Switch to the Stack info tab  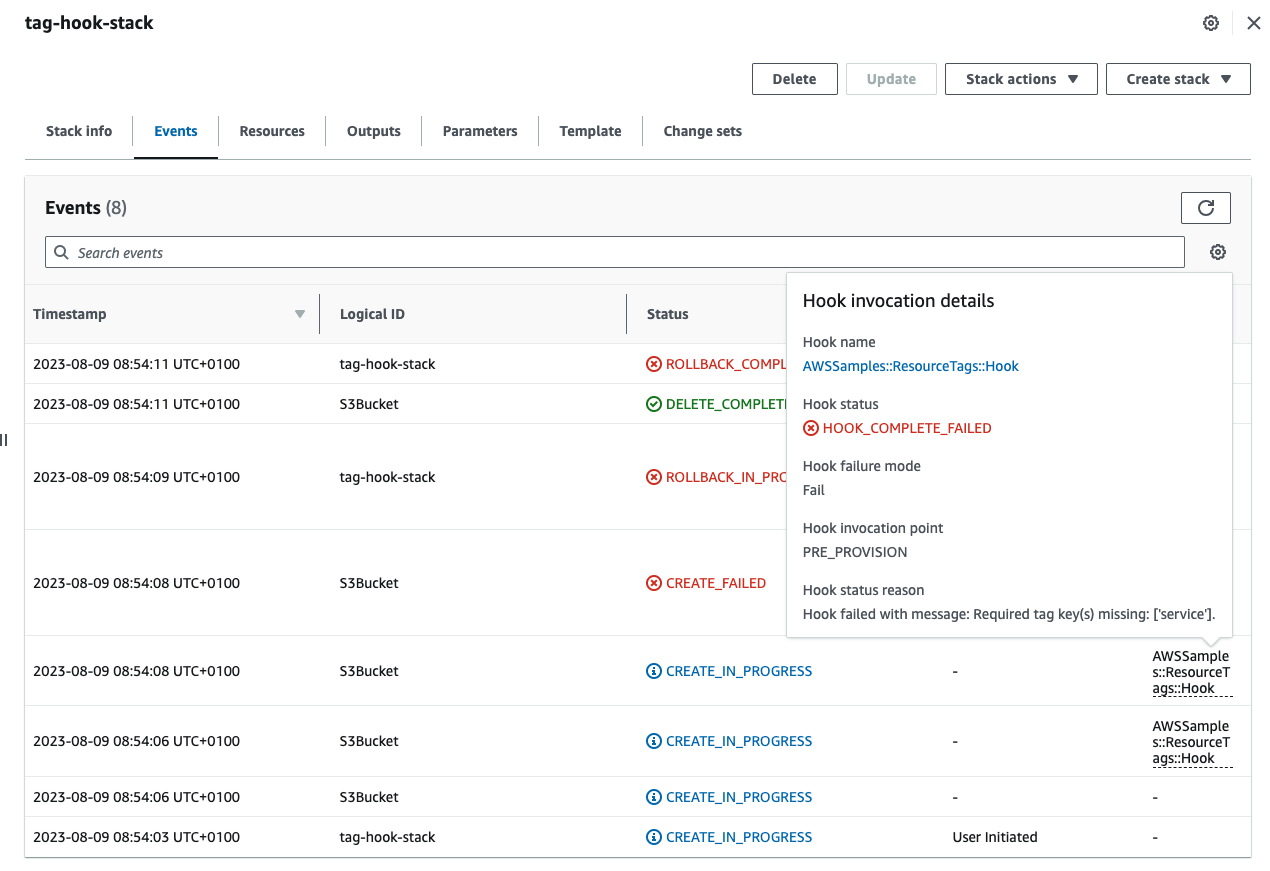tap(79, 131)
